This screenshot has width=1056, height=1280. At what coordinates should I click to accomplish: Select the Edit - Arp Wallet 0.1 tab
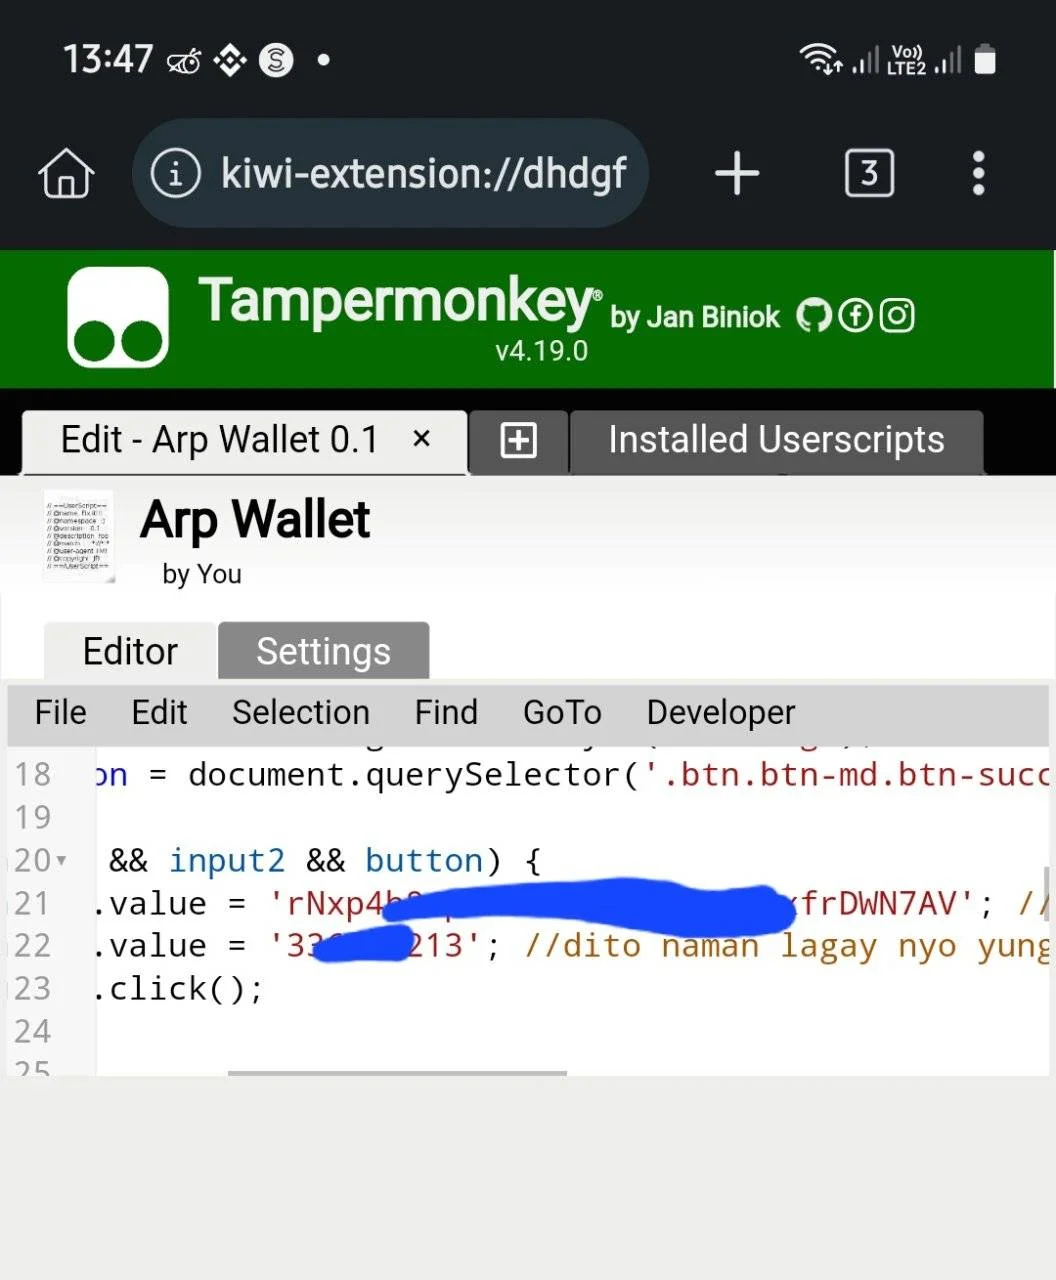244,440
